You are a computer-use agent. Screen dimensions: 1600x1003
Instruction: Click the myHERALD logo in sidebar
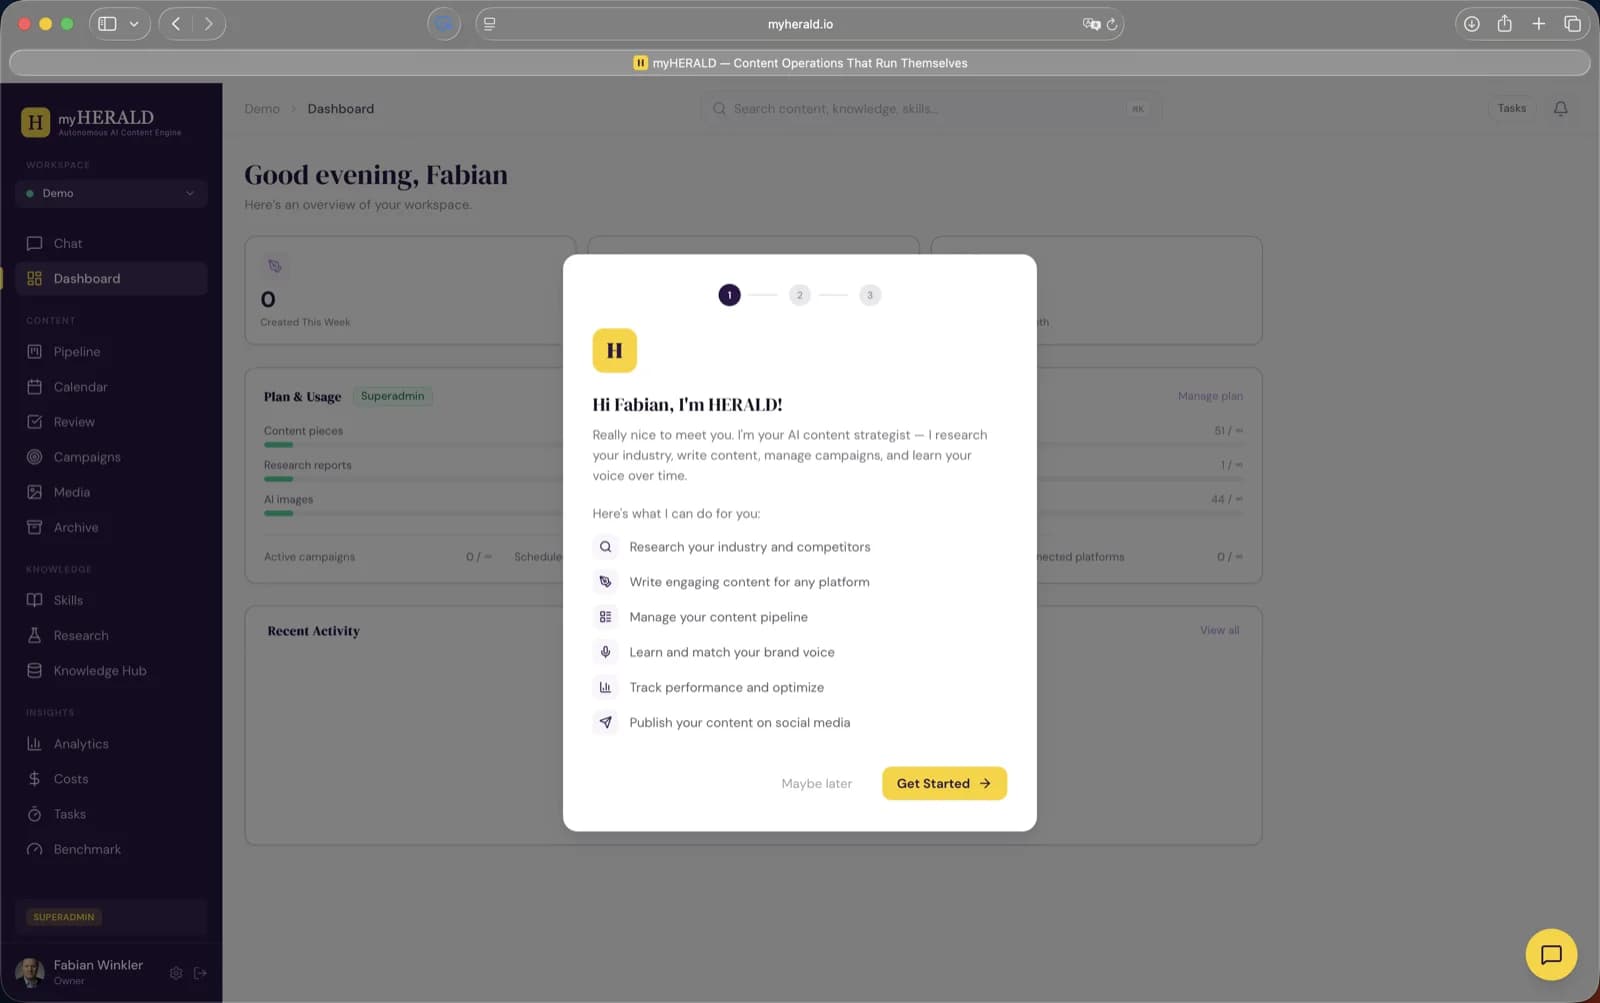click(101, 122)
